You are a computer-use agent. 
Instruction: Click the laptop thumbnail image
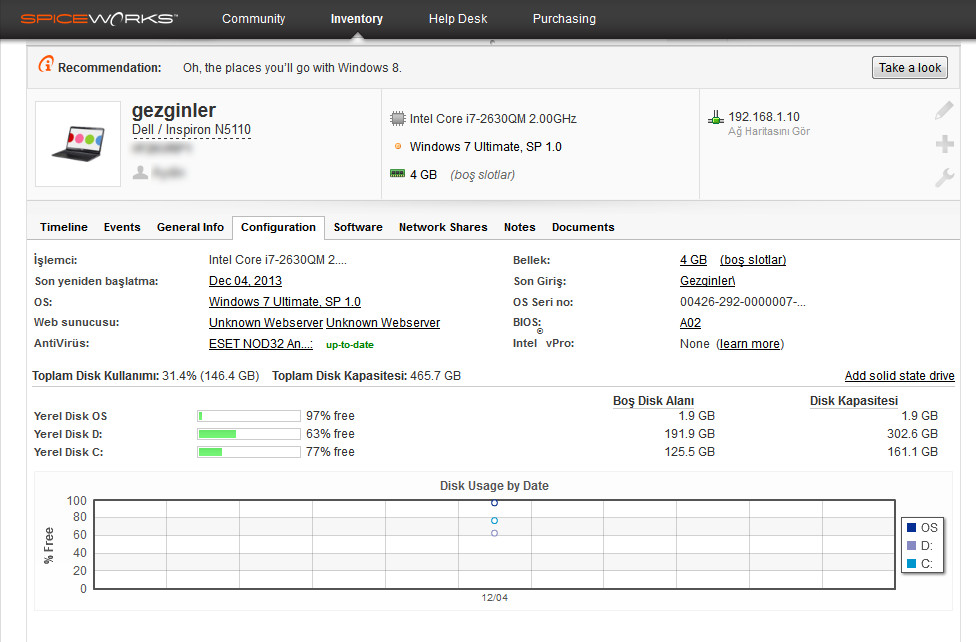click(x=77, y=143)
